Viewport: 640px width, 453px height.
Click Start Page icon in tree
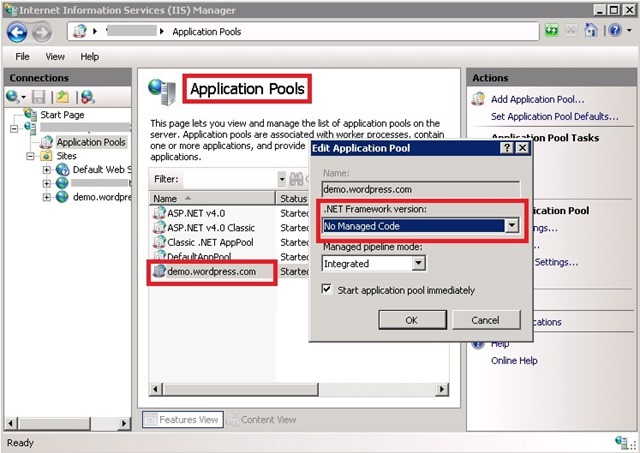(30, 114)
